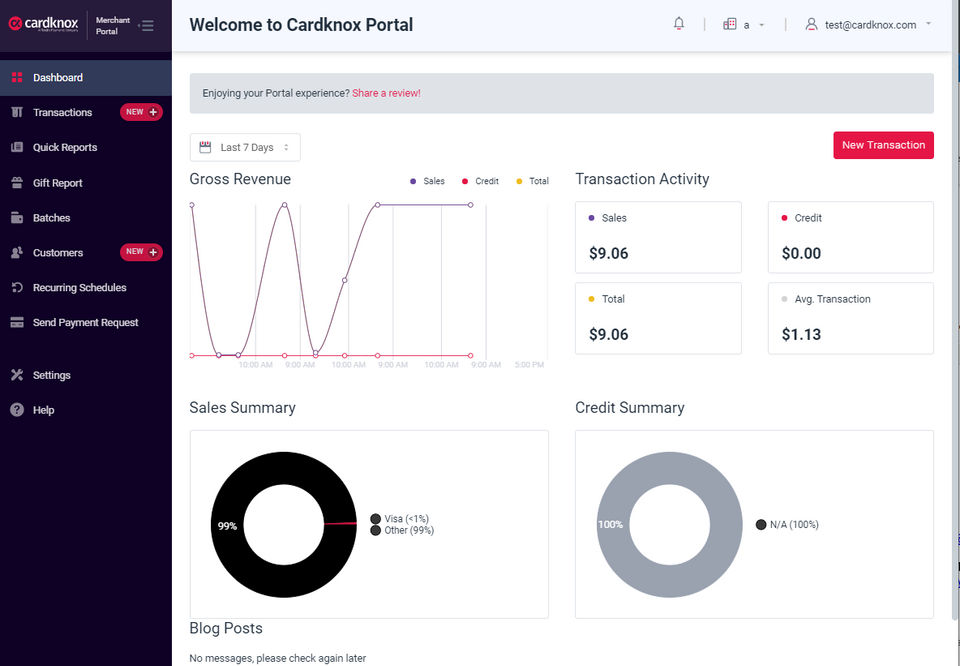Click the Share a review! link

(x=386, y=93)
